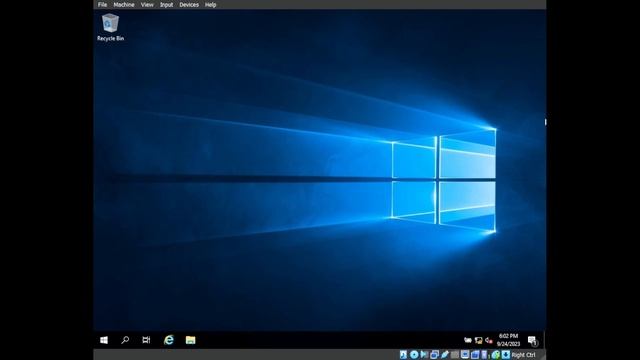Click the keyboard capture arrow status icon
This screenshot has height=360, width=640.
(x=506, y=355)
